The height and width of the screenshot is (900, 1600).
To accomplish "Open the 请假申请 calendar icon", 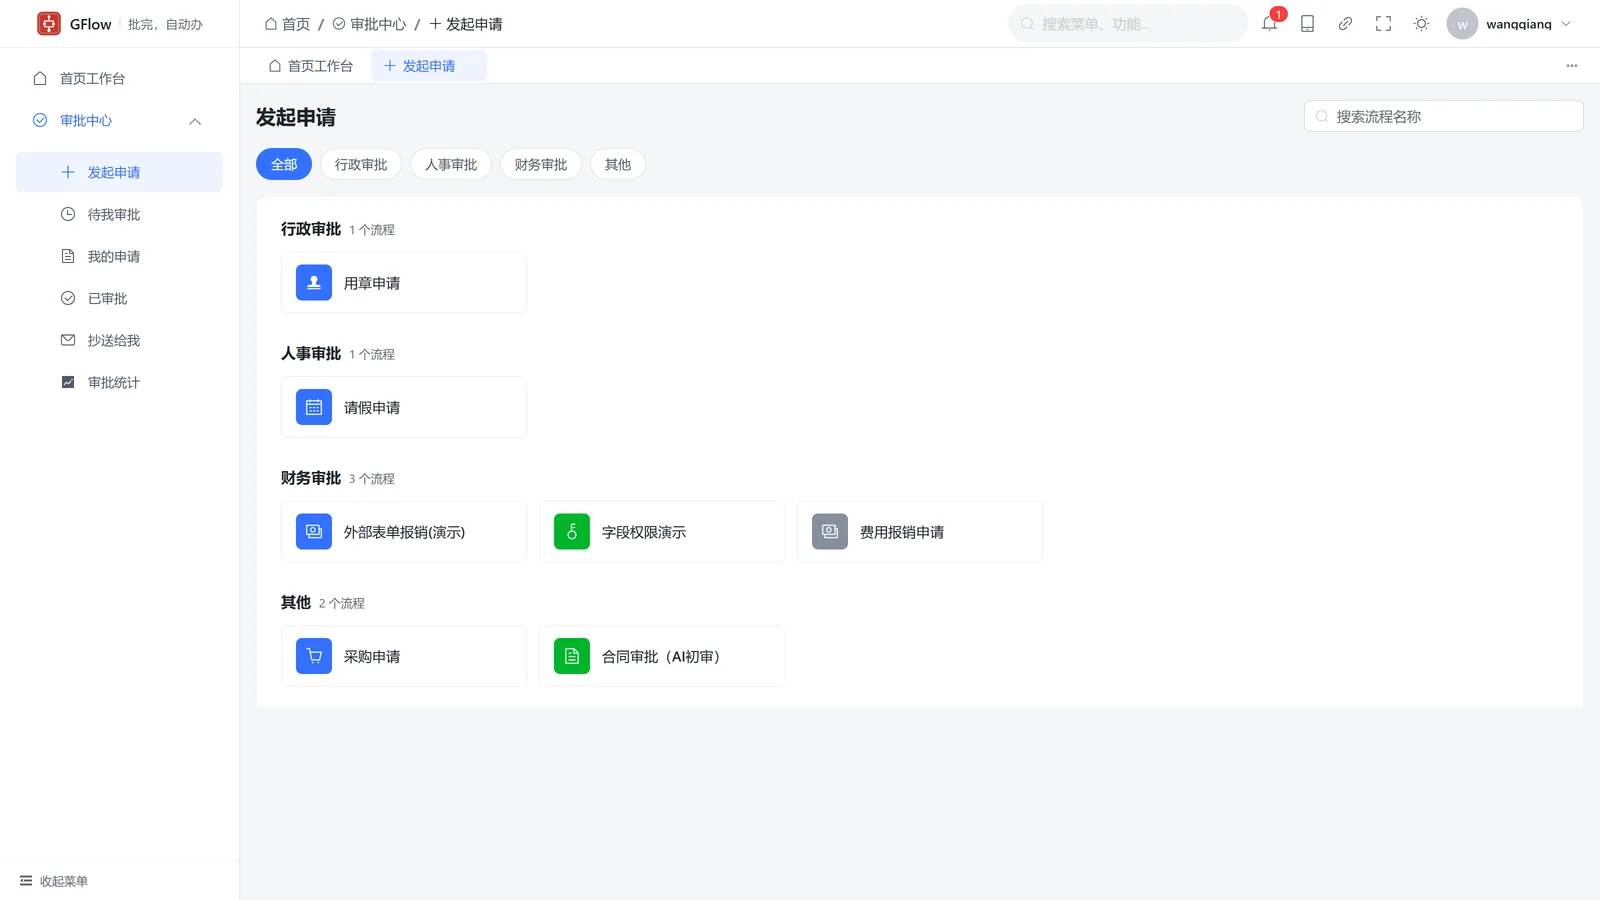I will point(314,407).
